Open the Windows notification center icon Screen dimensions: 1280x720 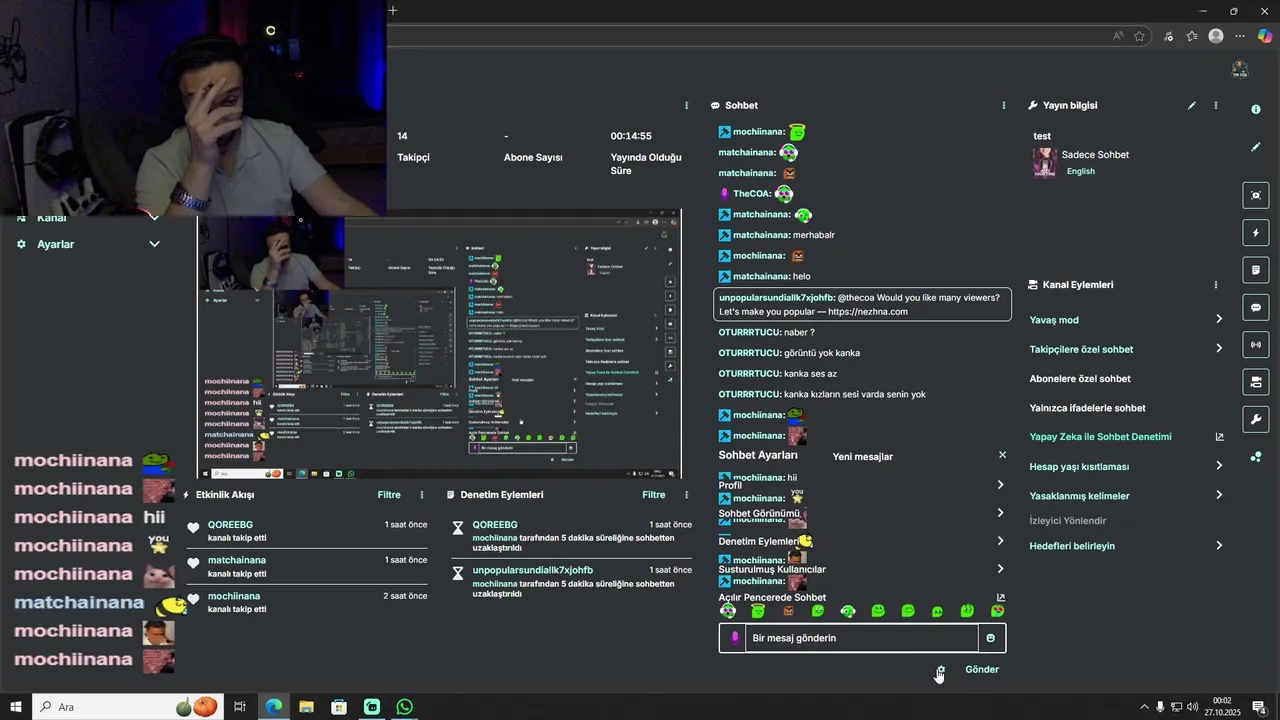pyautogui.click(x=1260, y=707)
